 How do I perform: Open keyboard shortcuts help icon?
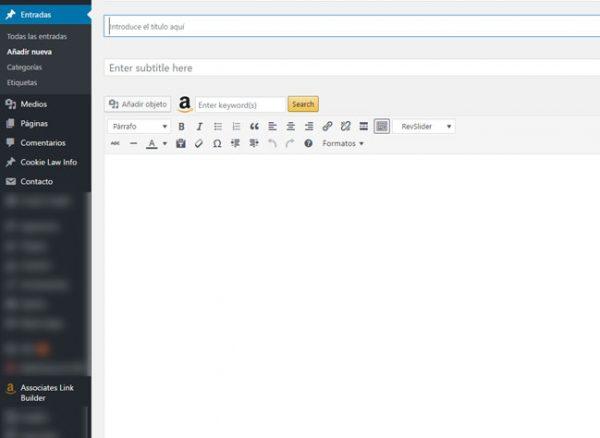tap(308, 144)
